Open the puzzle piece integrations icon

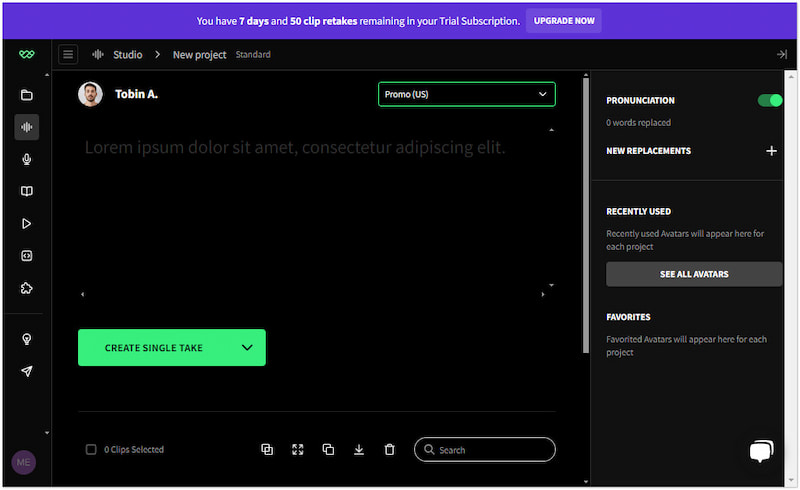tap(27, 288)
